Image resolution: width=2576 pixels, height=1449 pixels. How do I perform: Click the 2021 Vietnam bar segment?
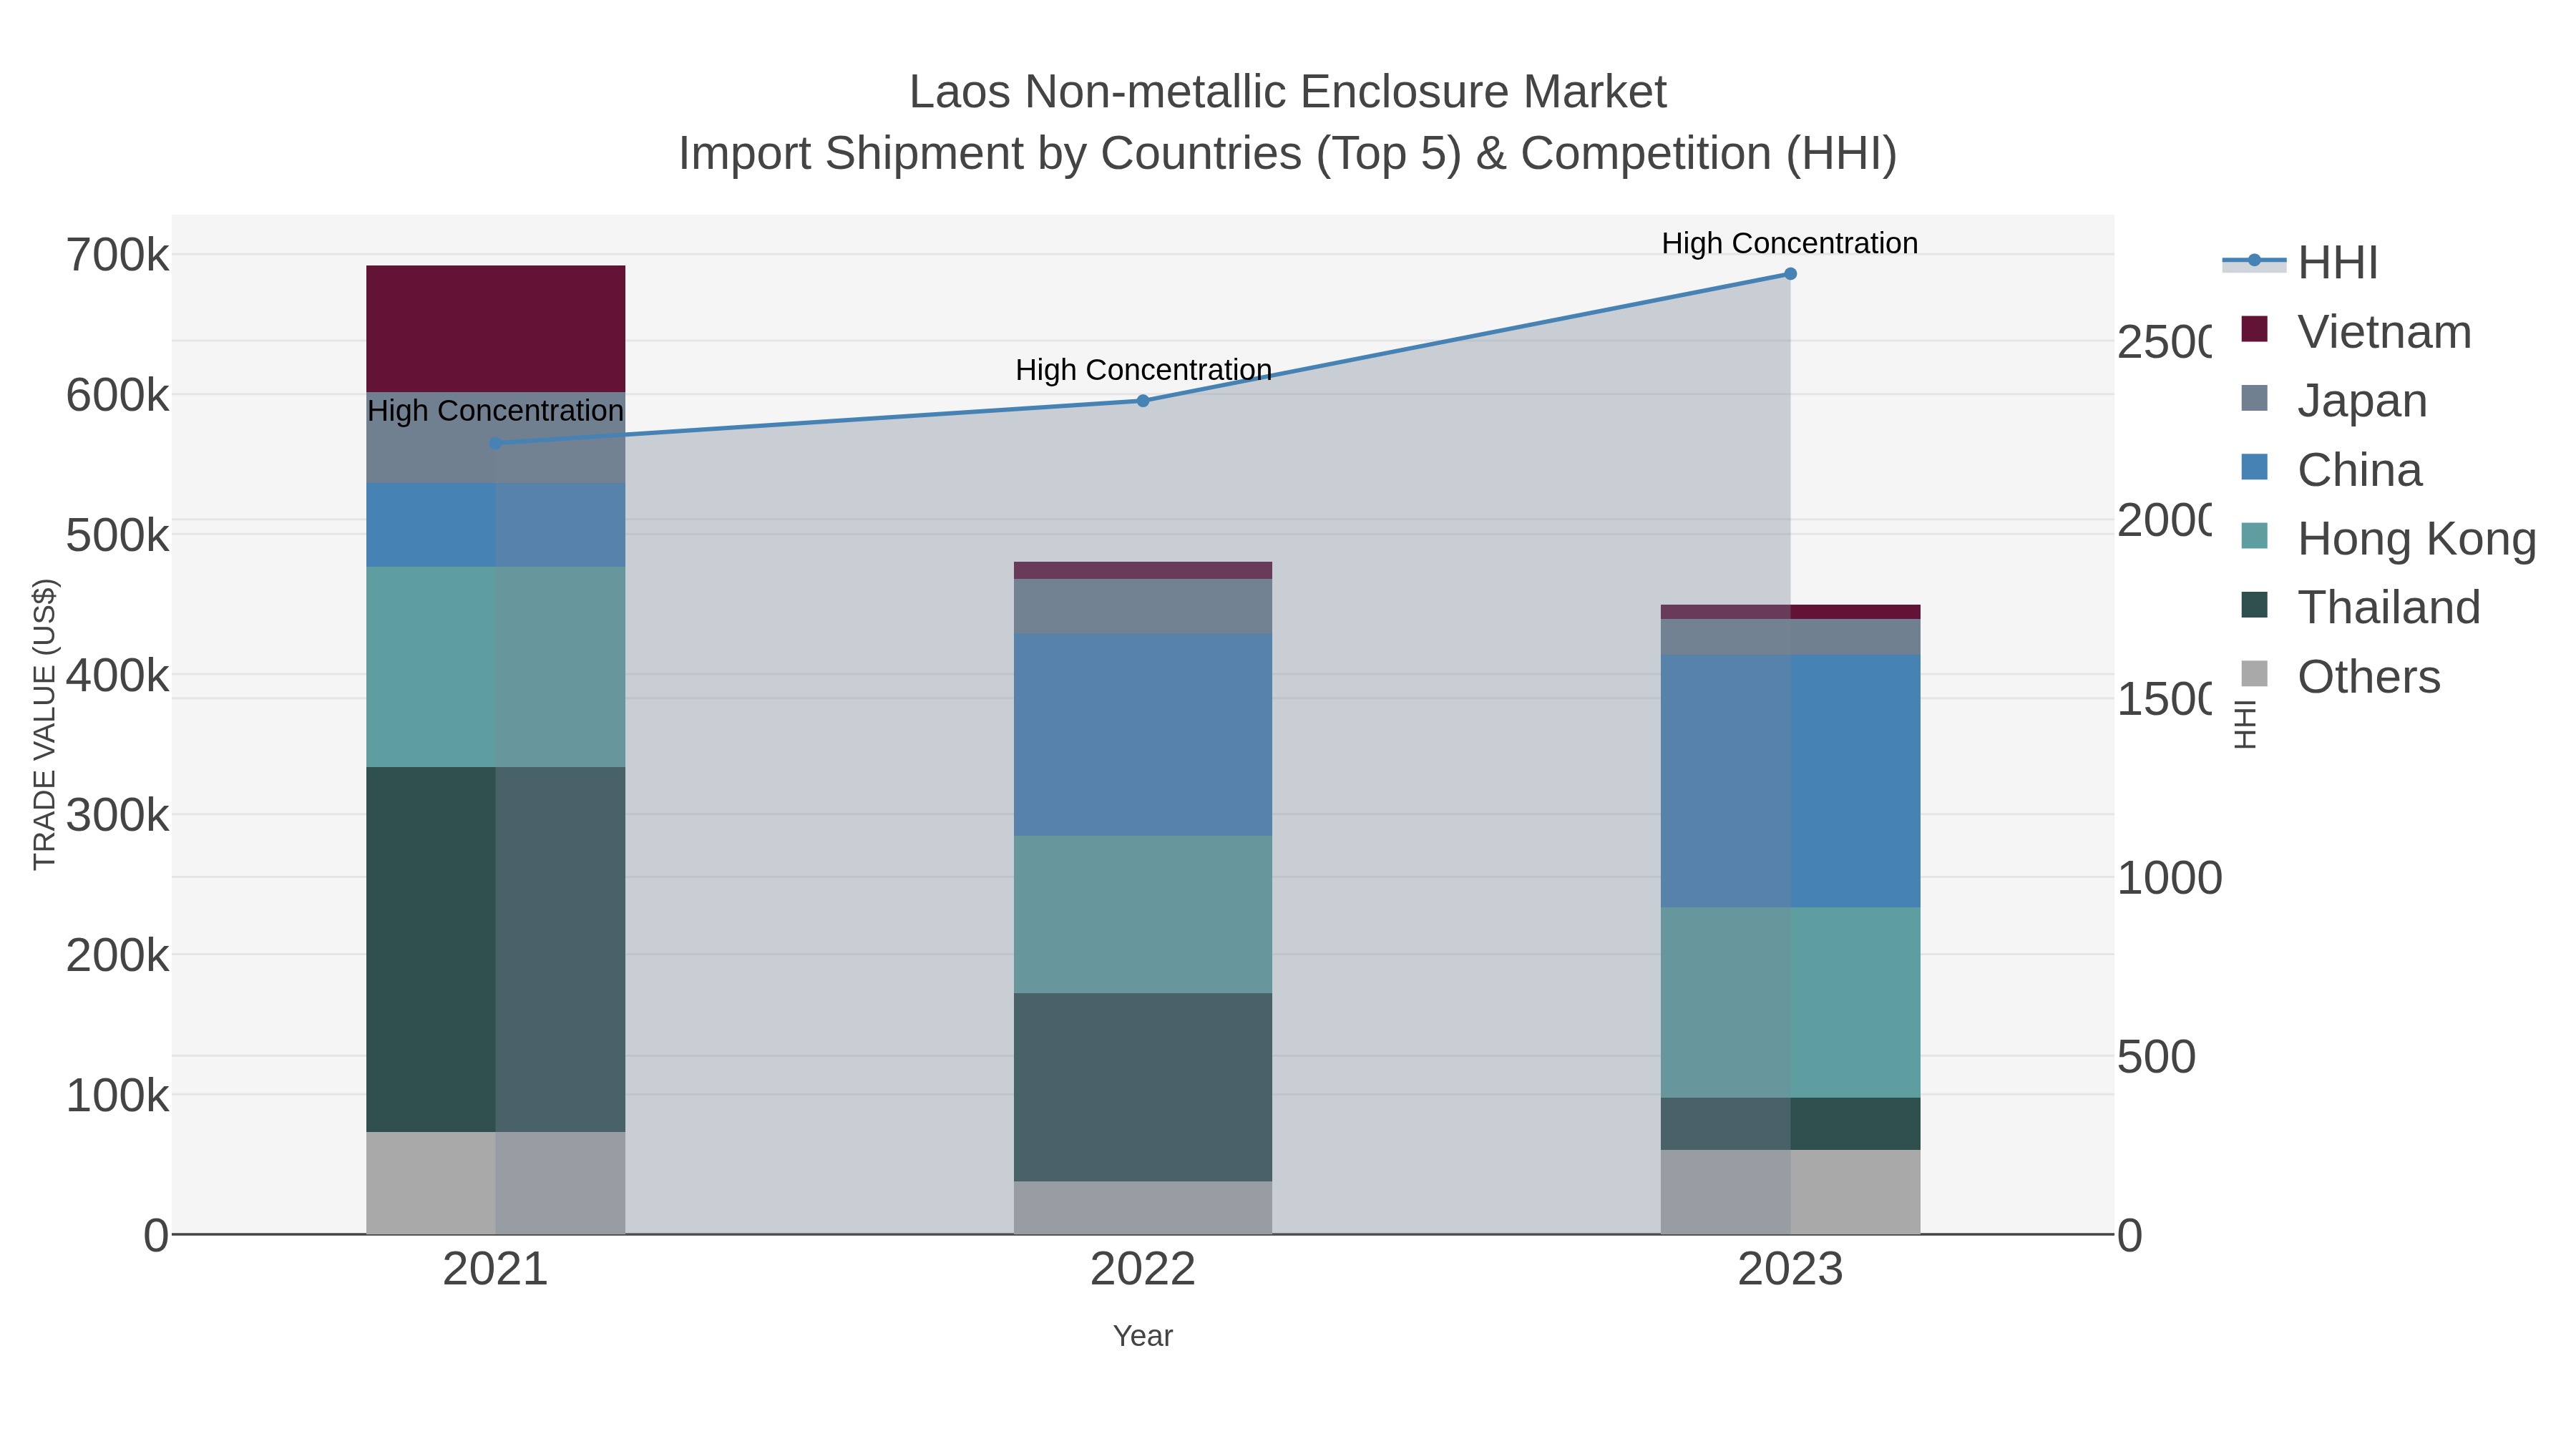pos(495,328)
